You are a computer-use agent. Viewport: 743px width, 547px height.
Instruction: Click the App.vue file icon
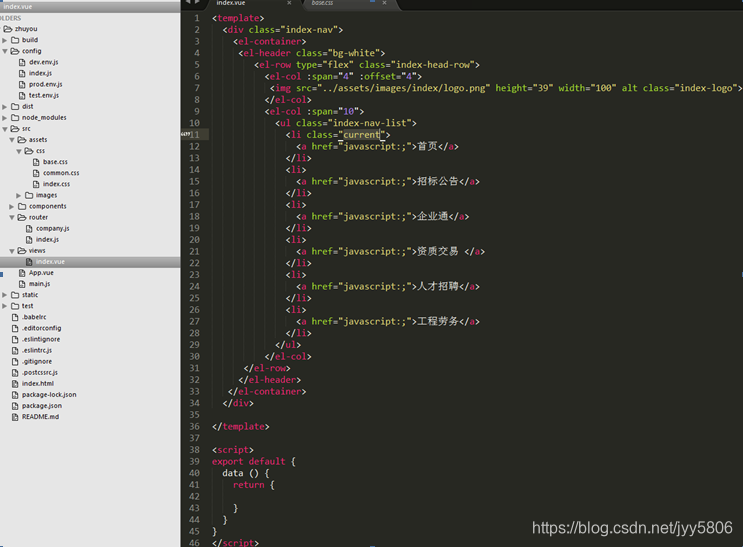click(22, 273)
